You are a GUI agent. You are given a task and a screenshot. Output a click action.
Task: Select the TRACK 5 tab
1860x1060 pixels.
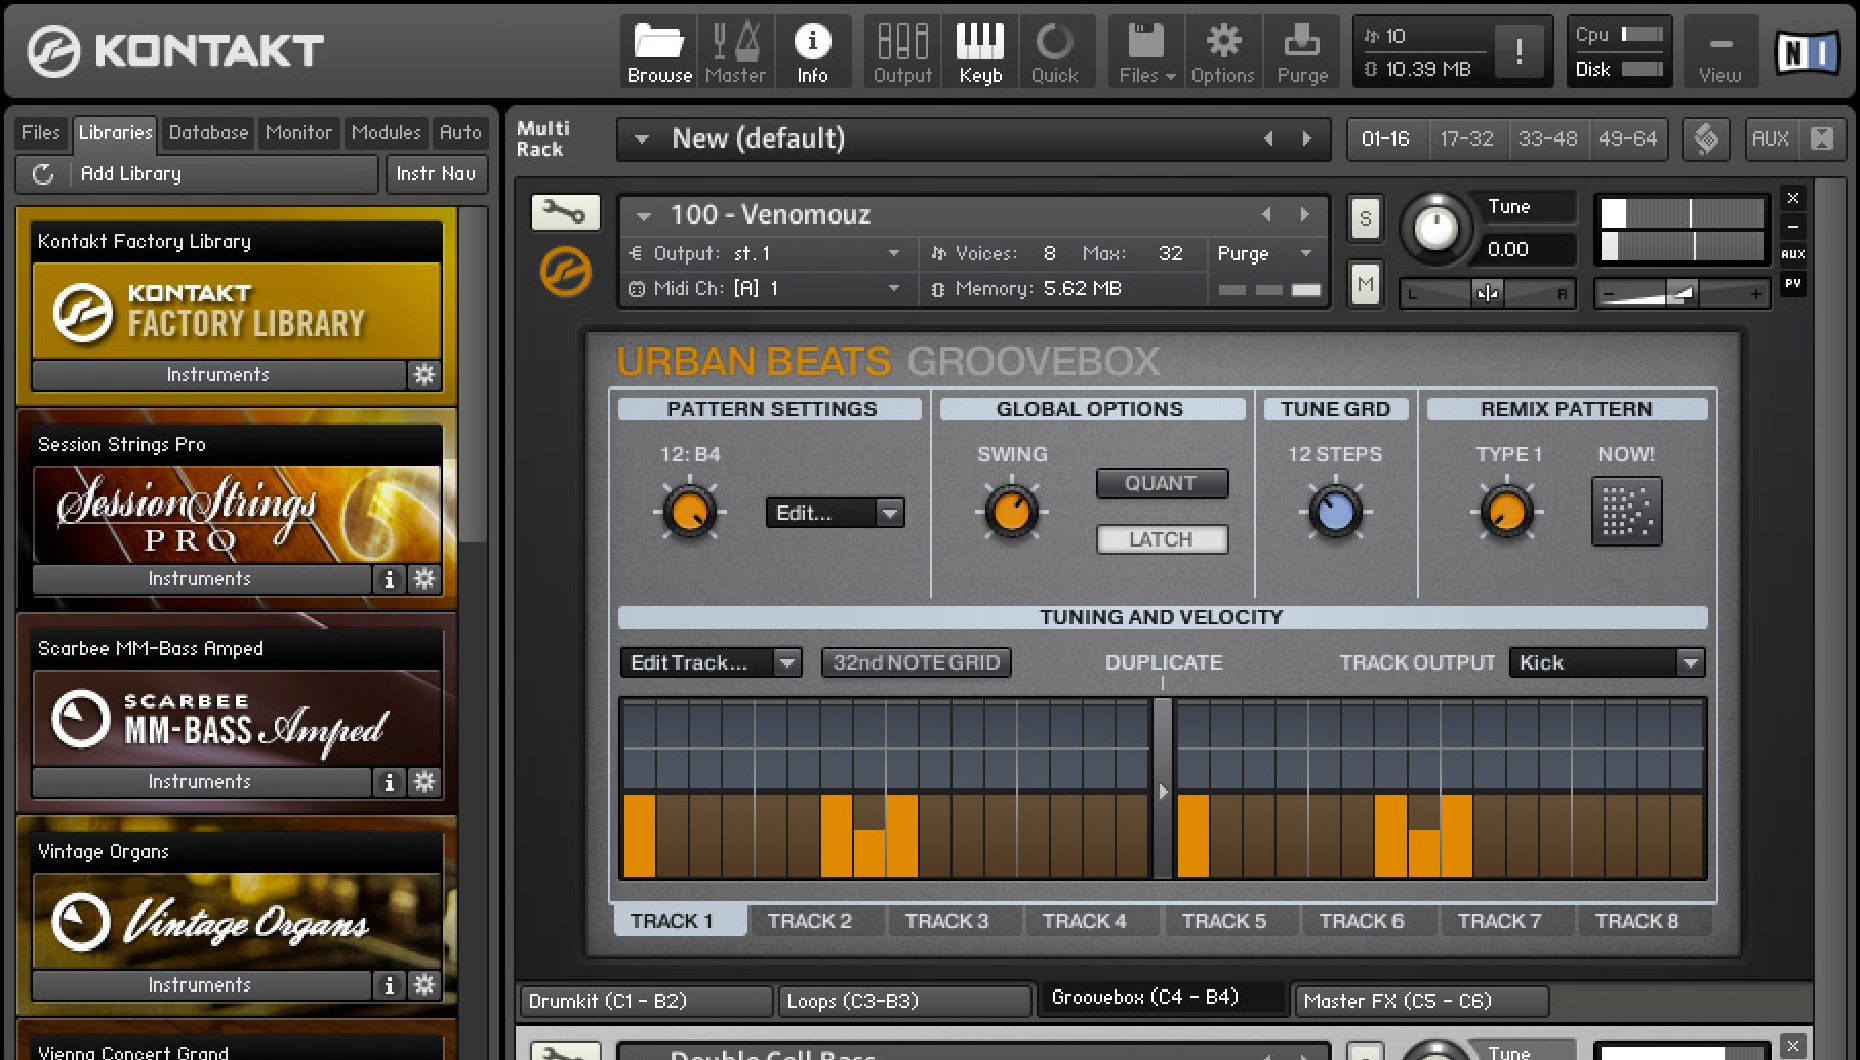point(1231,920)
